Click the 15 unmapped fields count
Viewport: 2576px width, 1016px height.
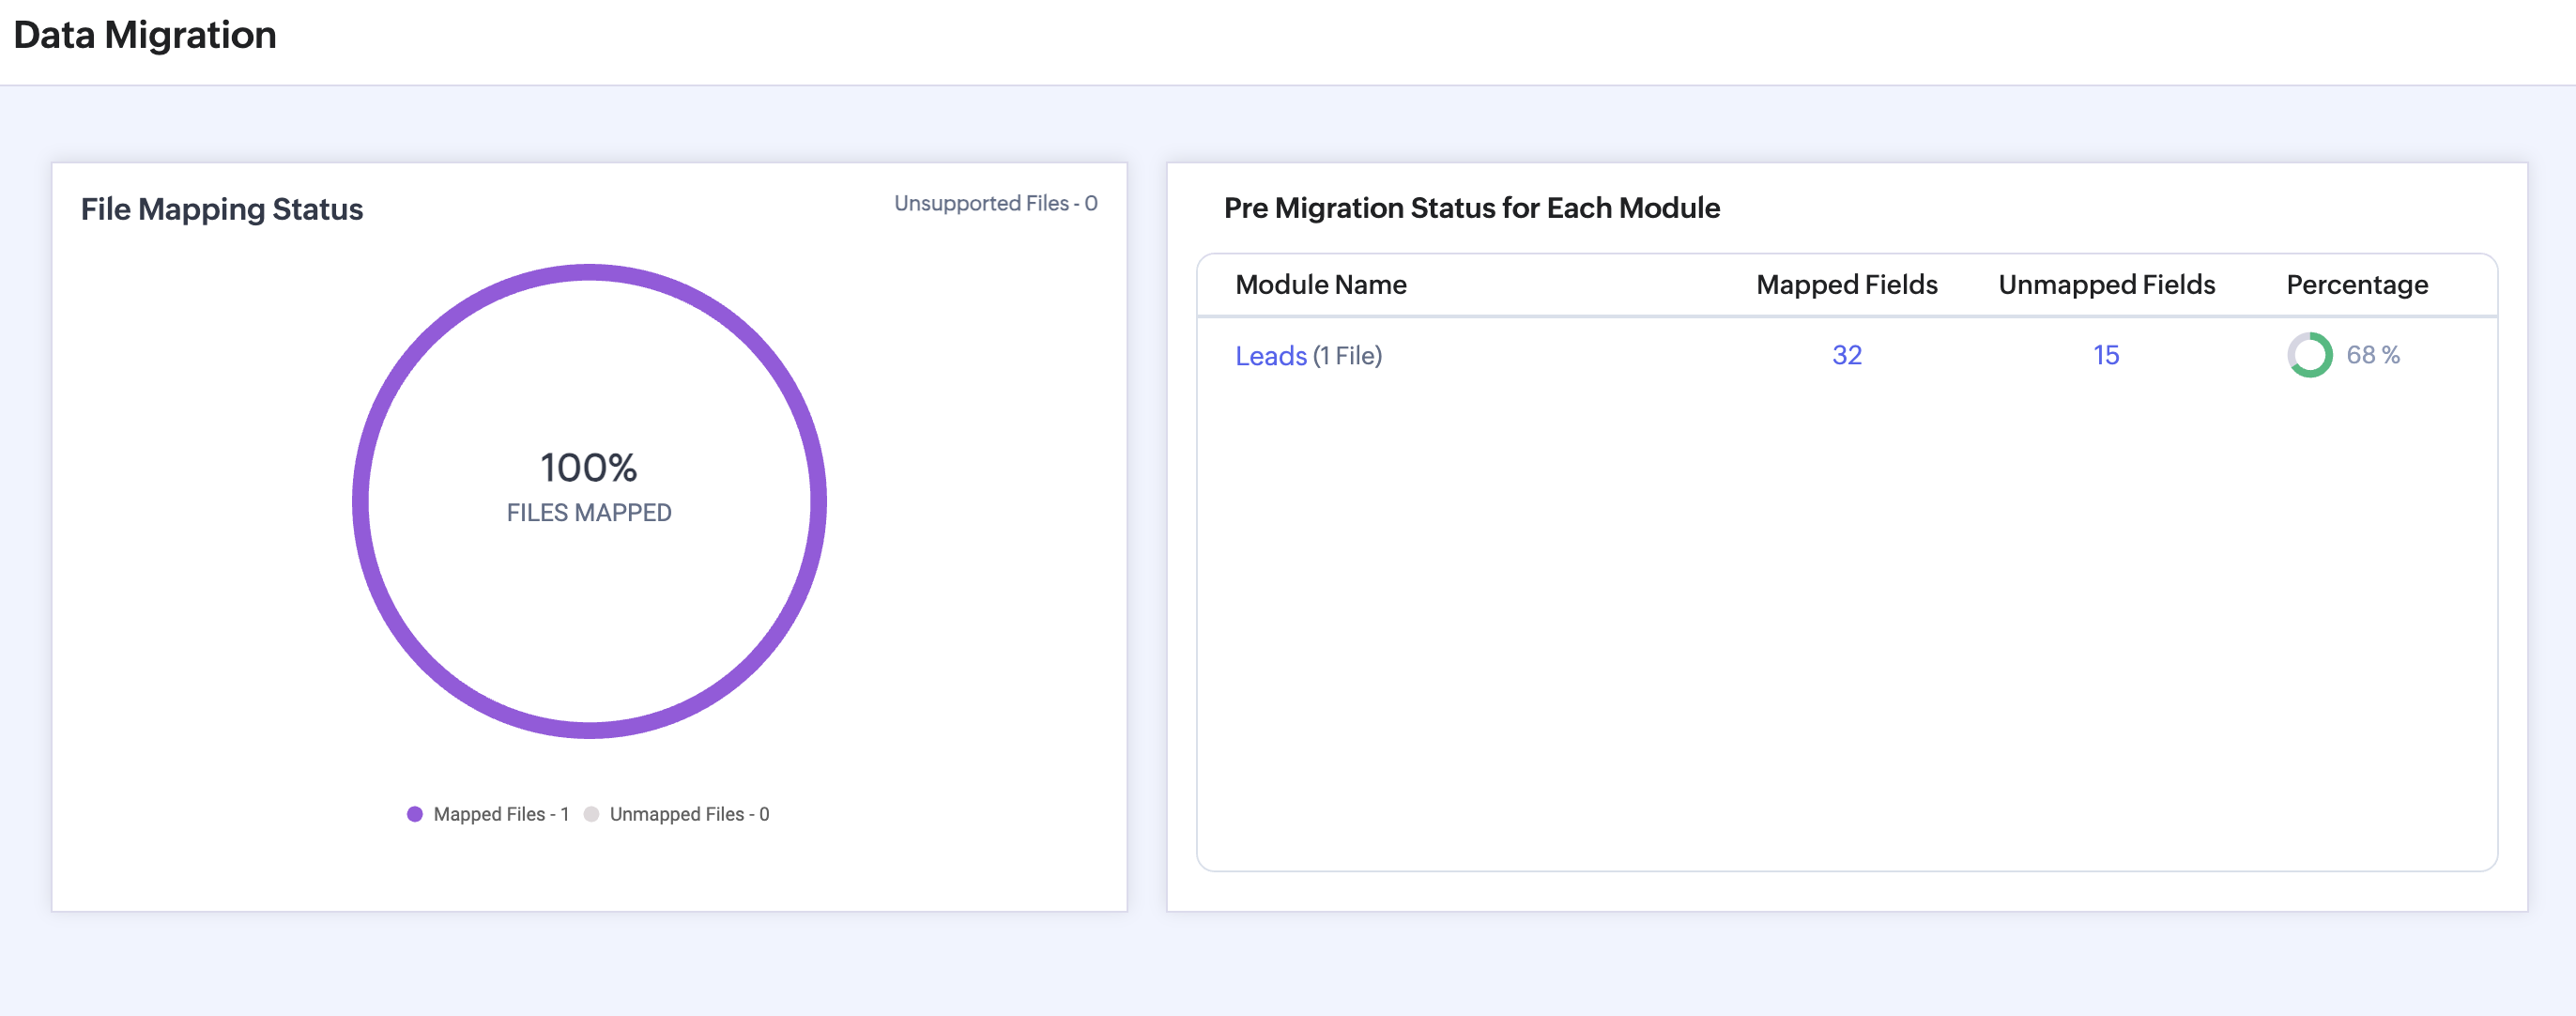[x=2105, y=355]
